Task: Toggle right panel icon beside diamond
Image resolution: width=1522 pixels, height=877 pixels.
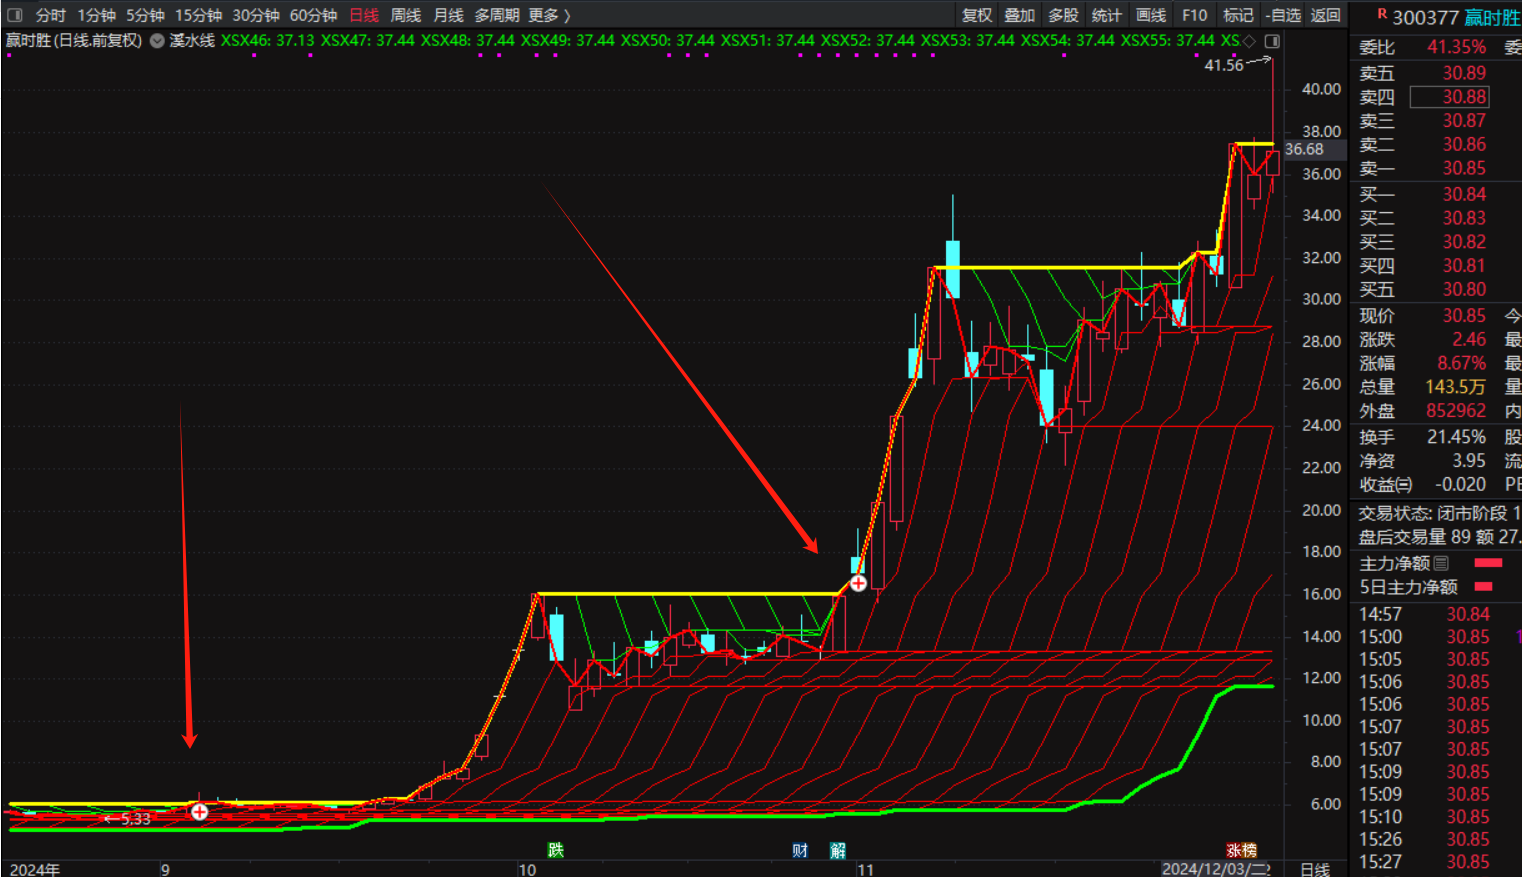Action: [x=1272, y=41]
